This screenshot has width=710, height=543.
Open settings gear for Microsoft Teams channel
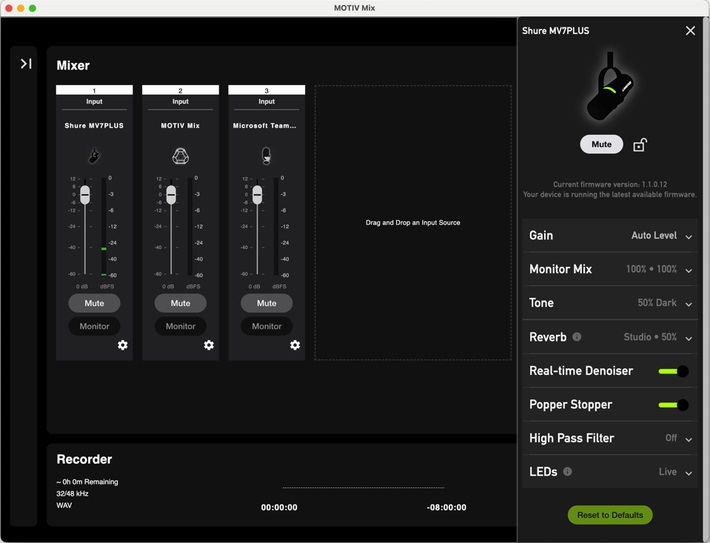(x=295, y=345)
